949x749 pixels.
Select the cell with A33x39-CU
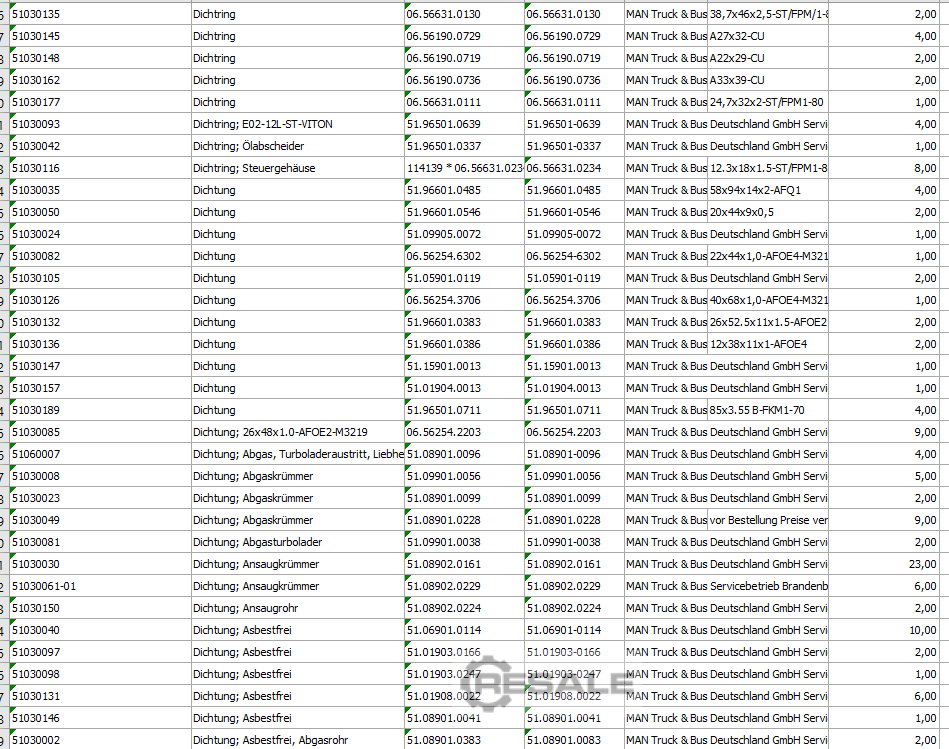click(726, 80)
